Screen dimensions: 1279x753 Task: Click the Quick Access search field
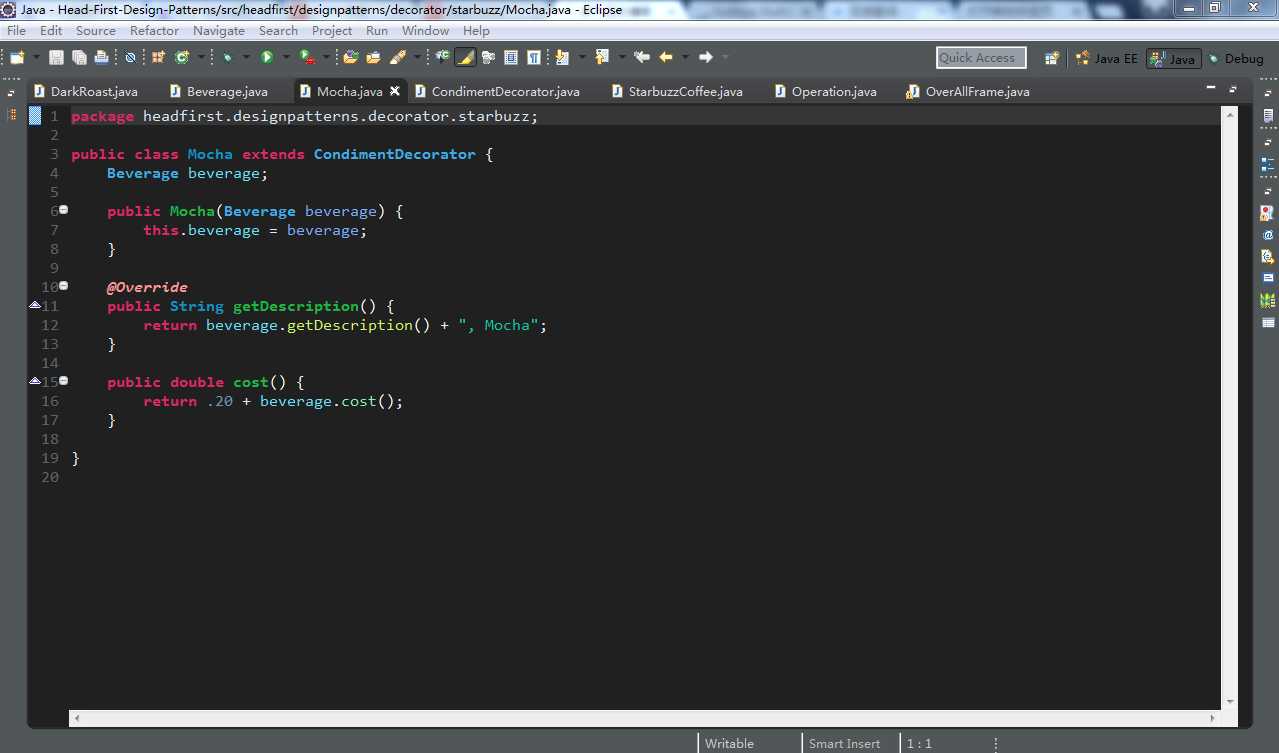pos(981,58)
